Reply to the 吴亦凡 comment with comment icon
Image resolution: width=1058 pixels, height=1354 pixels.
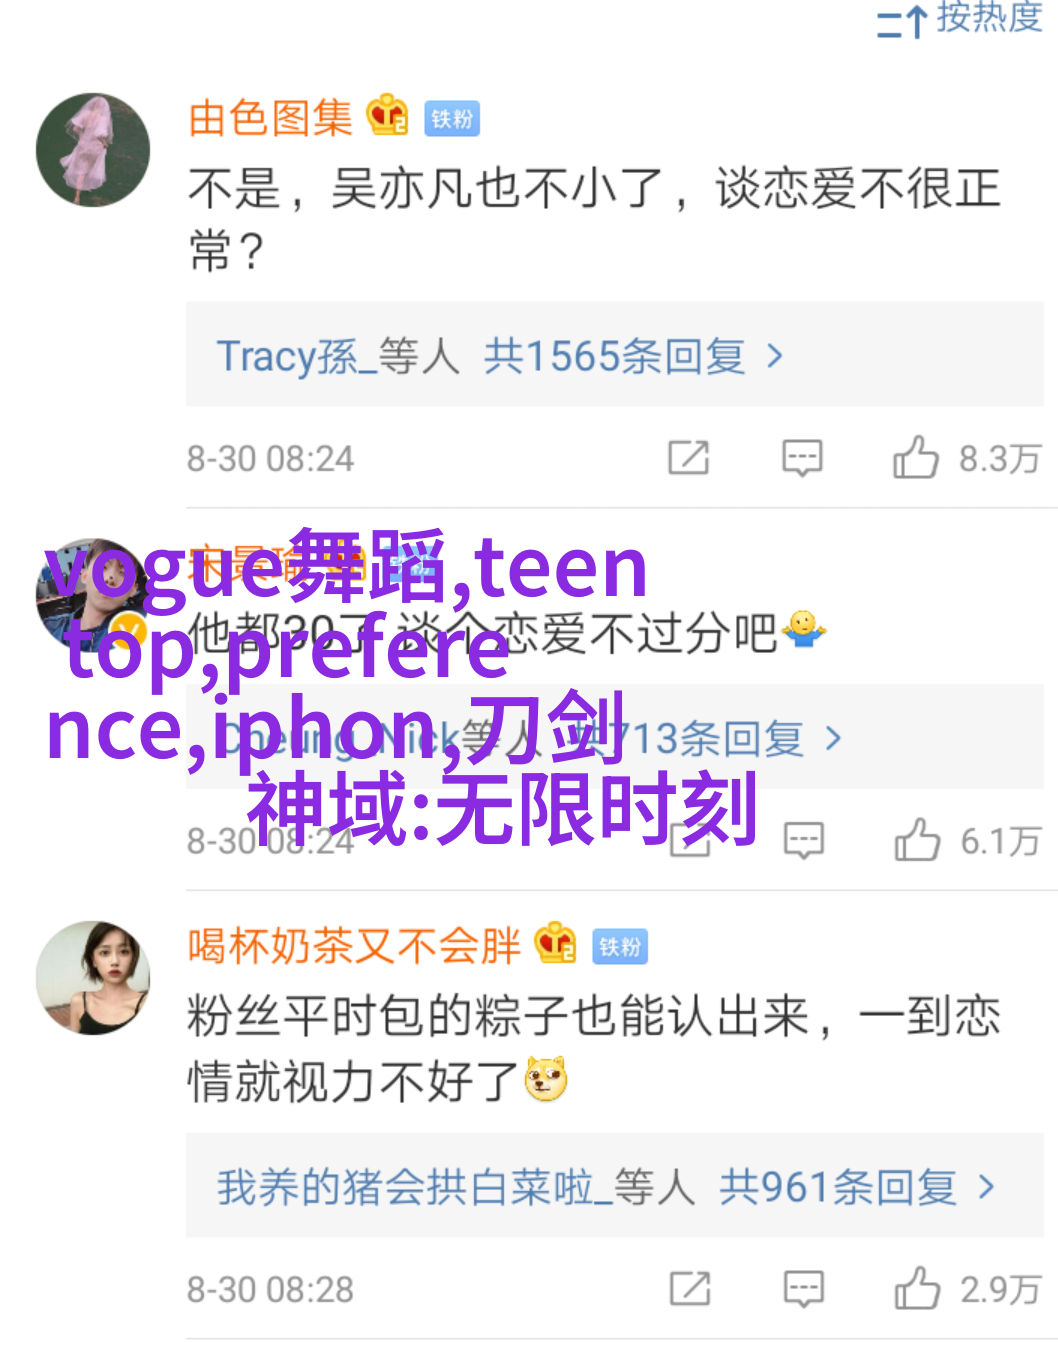(x=802, y=458)
